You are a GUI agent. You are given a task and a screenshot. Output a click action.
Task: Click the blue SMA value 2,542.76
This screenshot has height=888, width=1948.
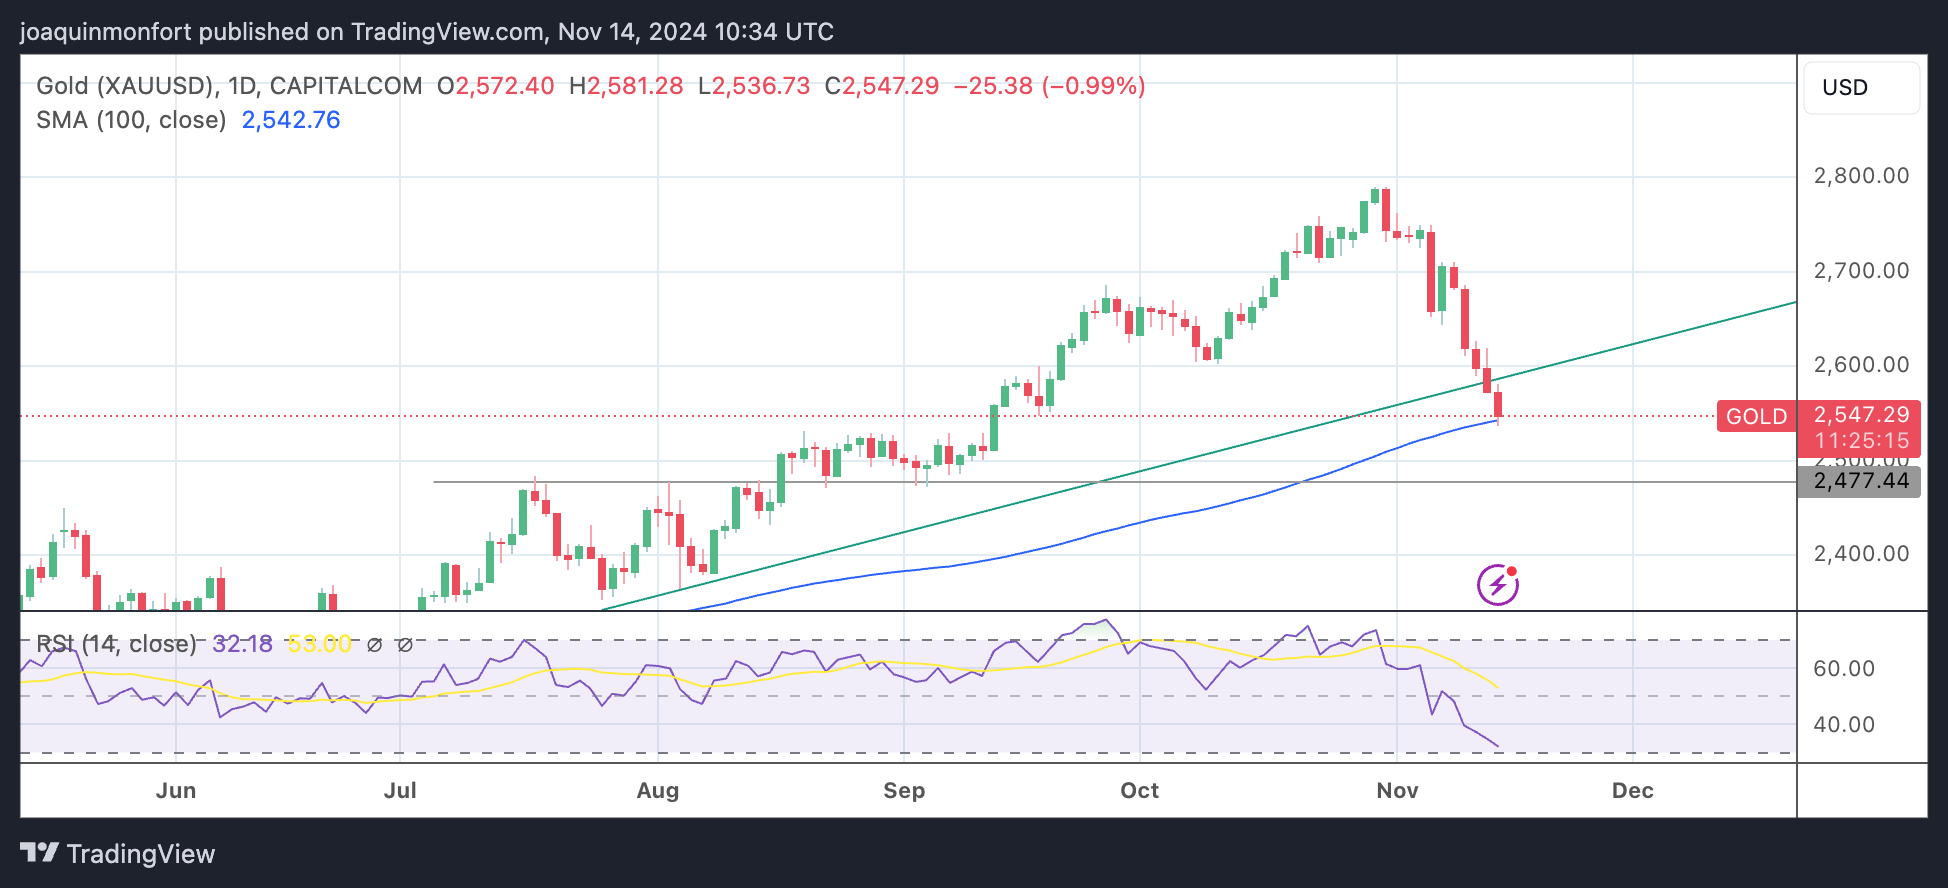pos(291,120)
